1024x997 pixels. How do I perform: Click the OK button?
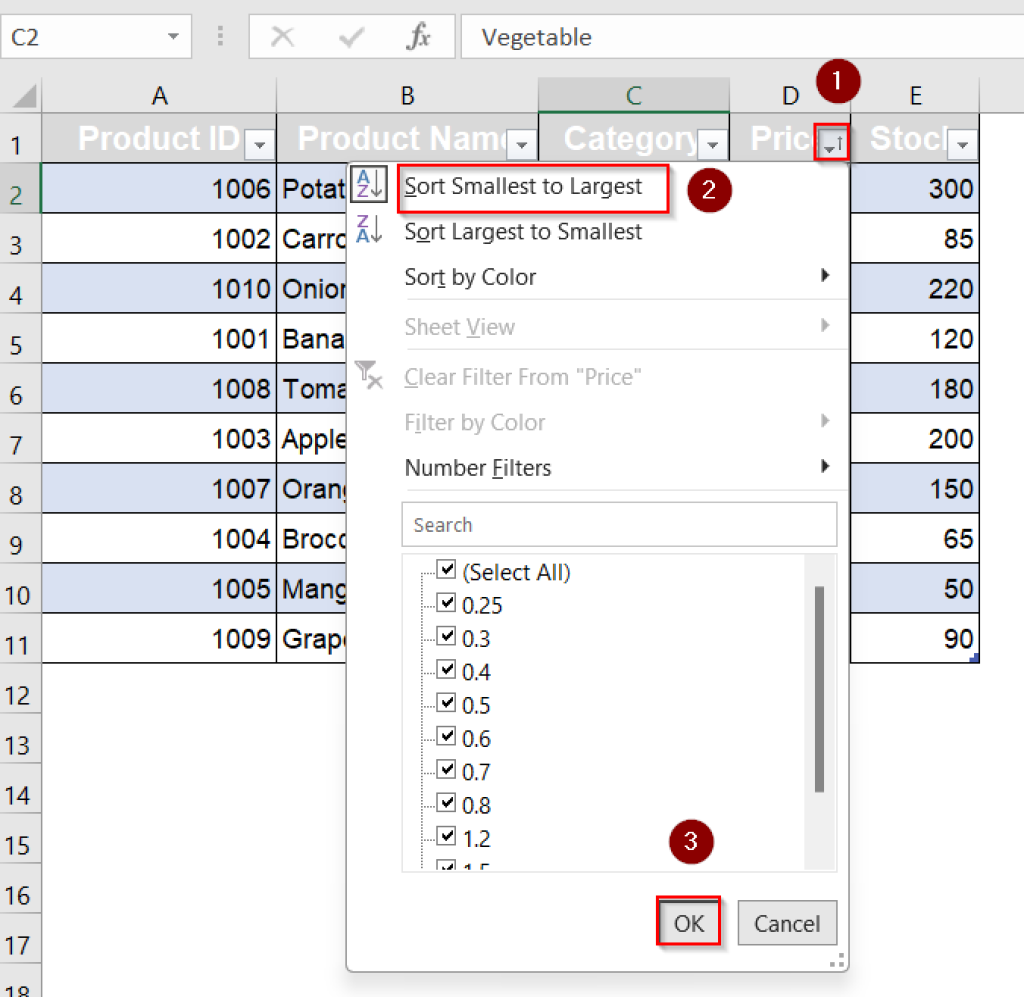tap(688, 922)
